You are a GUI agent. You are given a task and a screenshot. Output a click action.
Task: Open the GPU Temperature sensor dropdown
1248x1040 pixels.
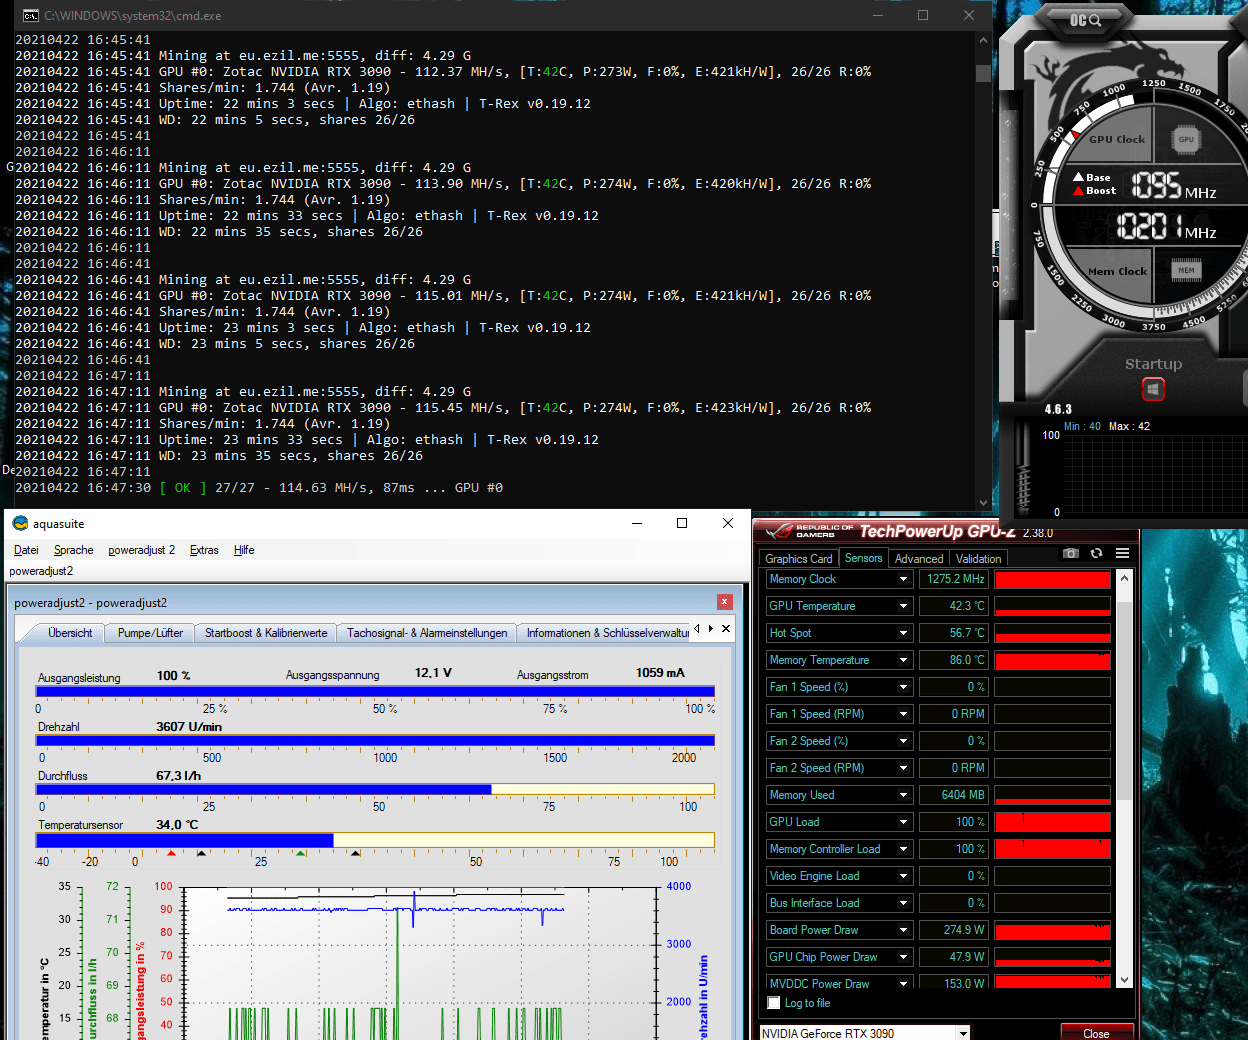pyautogui.click(x=904, y=606)
